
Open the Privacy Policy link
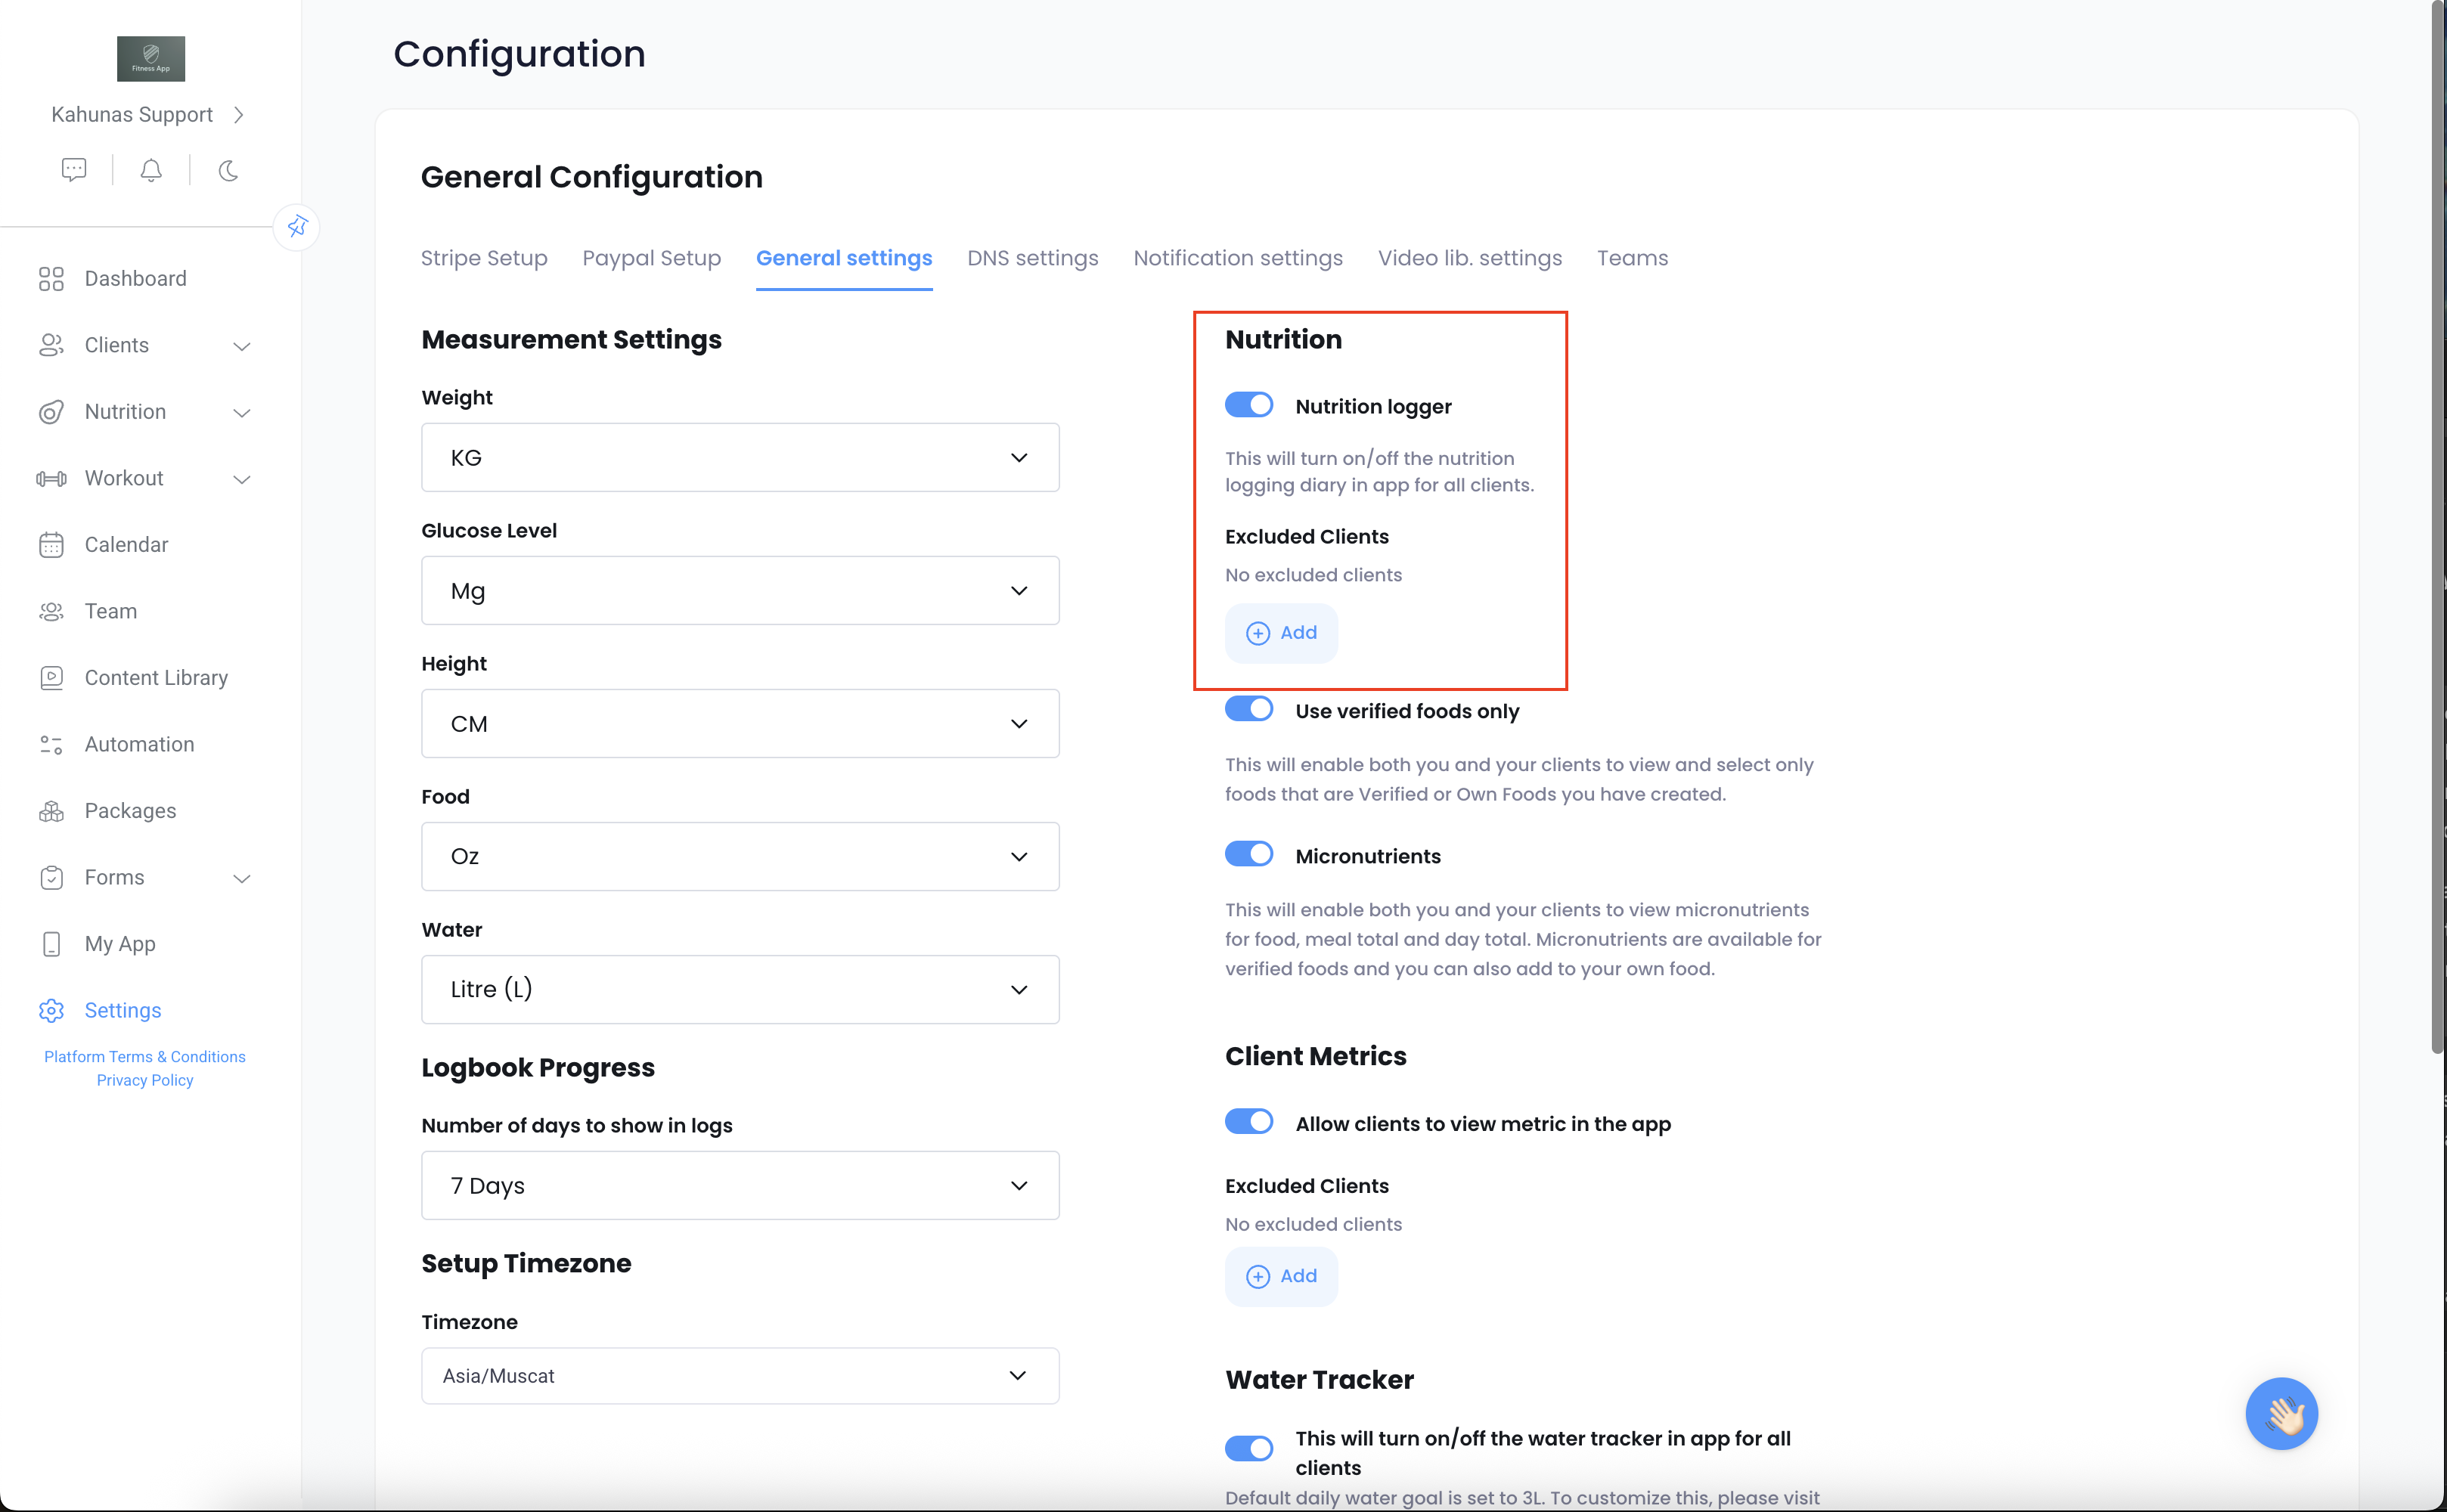(145, 1080)
